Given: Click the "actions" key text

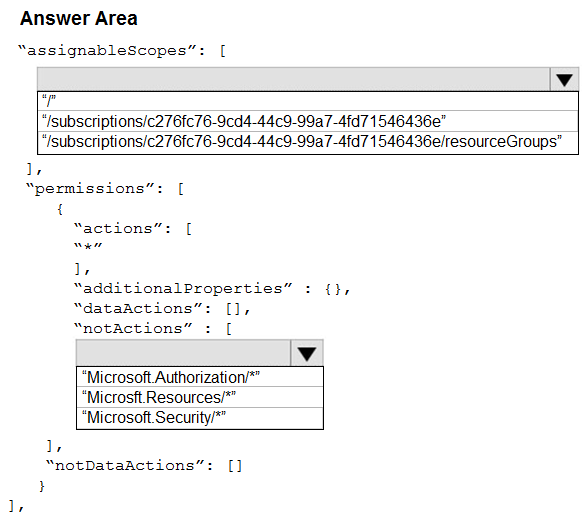Looking at the screenshot, I should (118, 229).
